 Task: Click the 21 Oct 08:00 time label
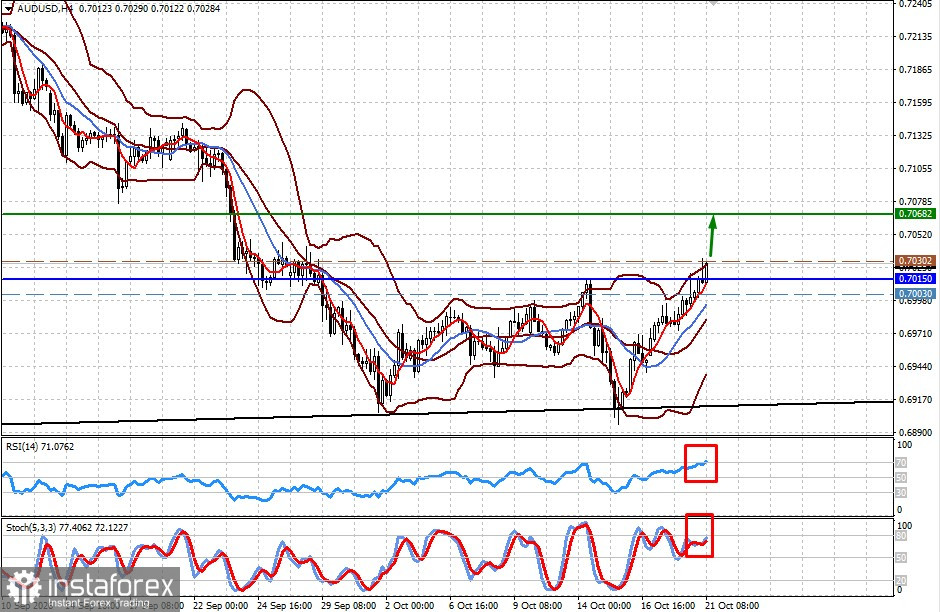point(732,605)
